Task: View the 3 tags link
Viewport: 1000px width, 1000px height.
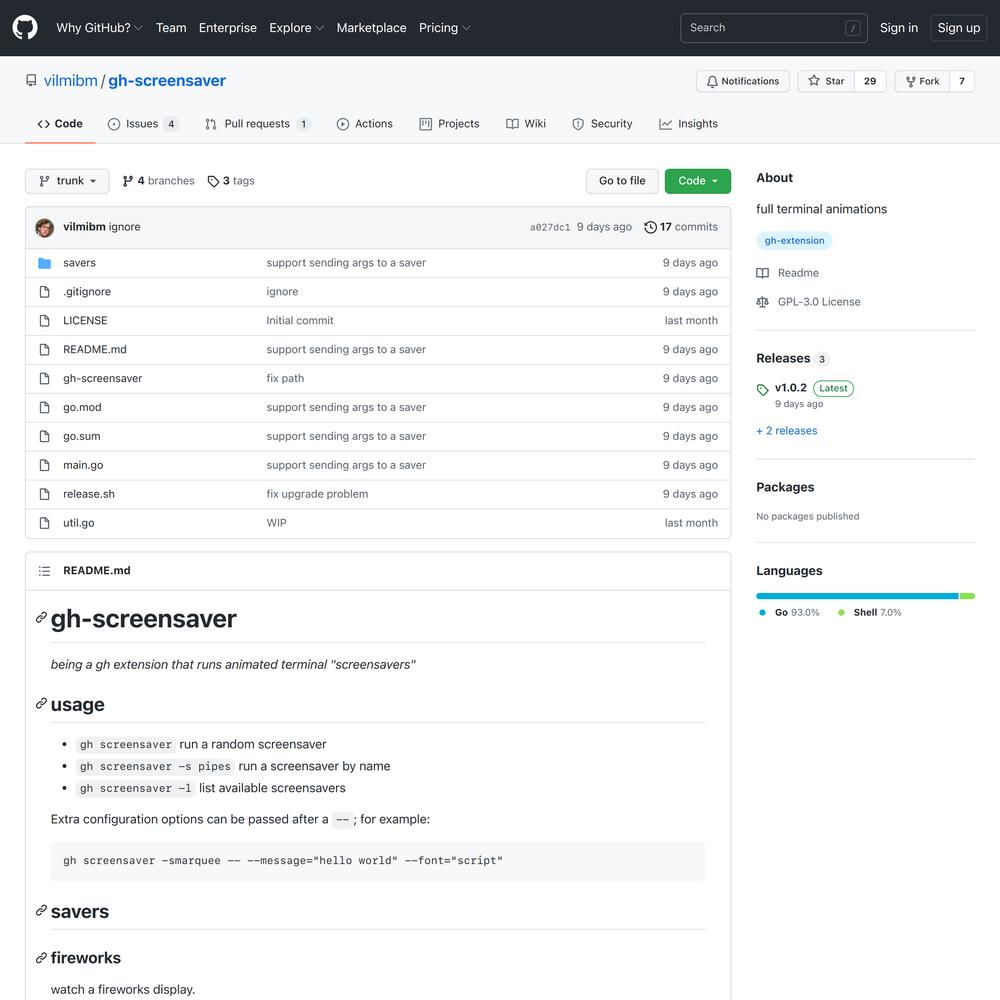Action: coord(231,181)
